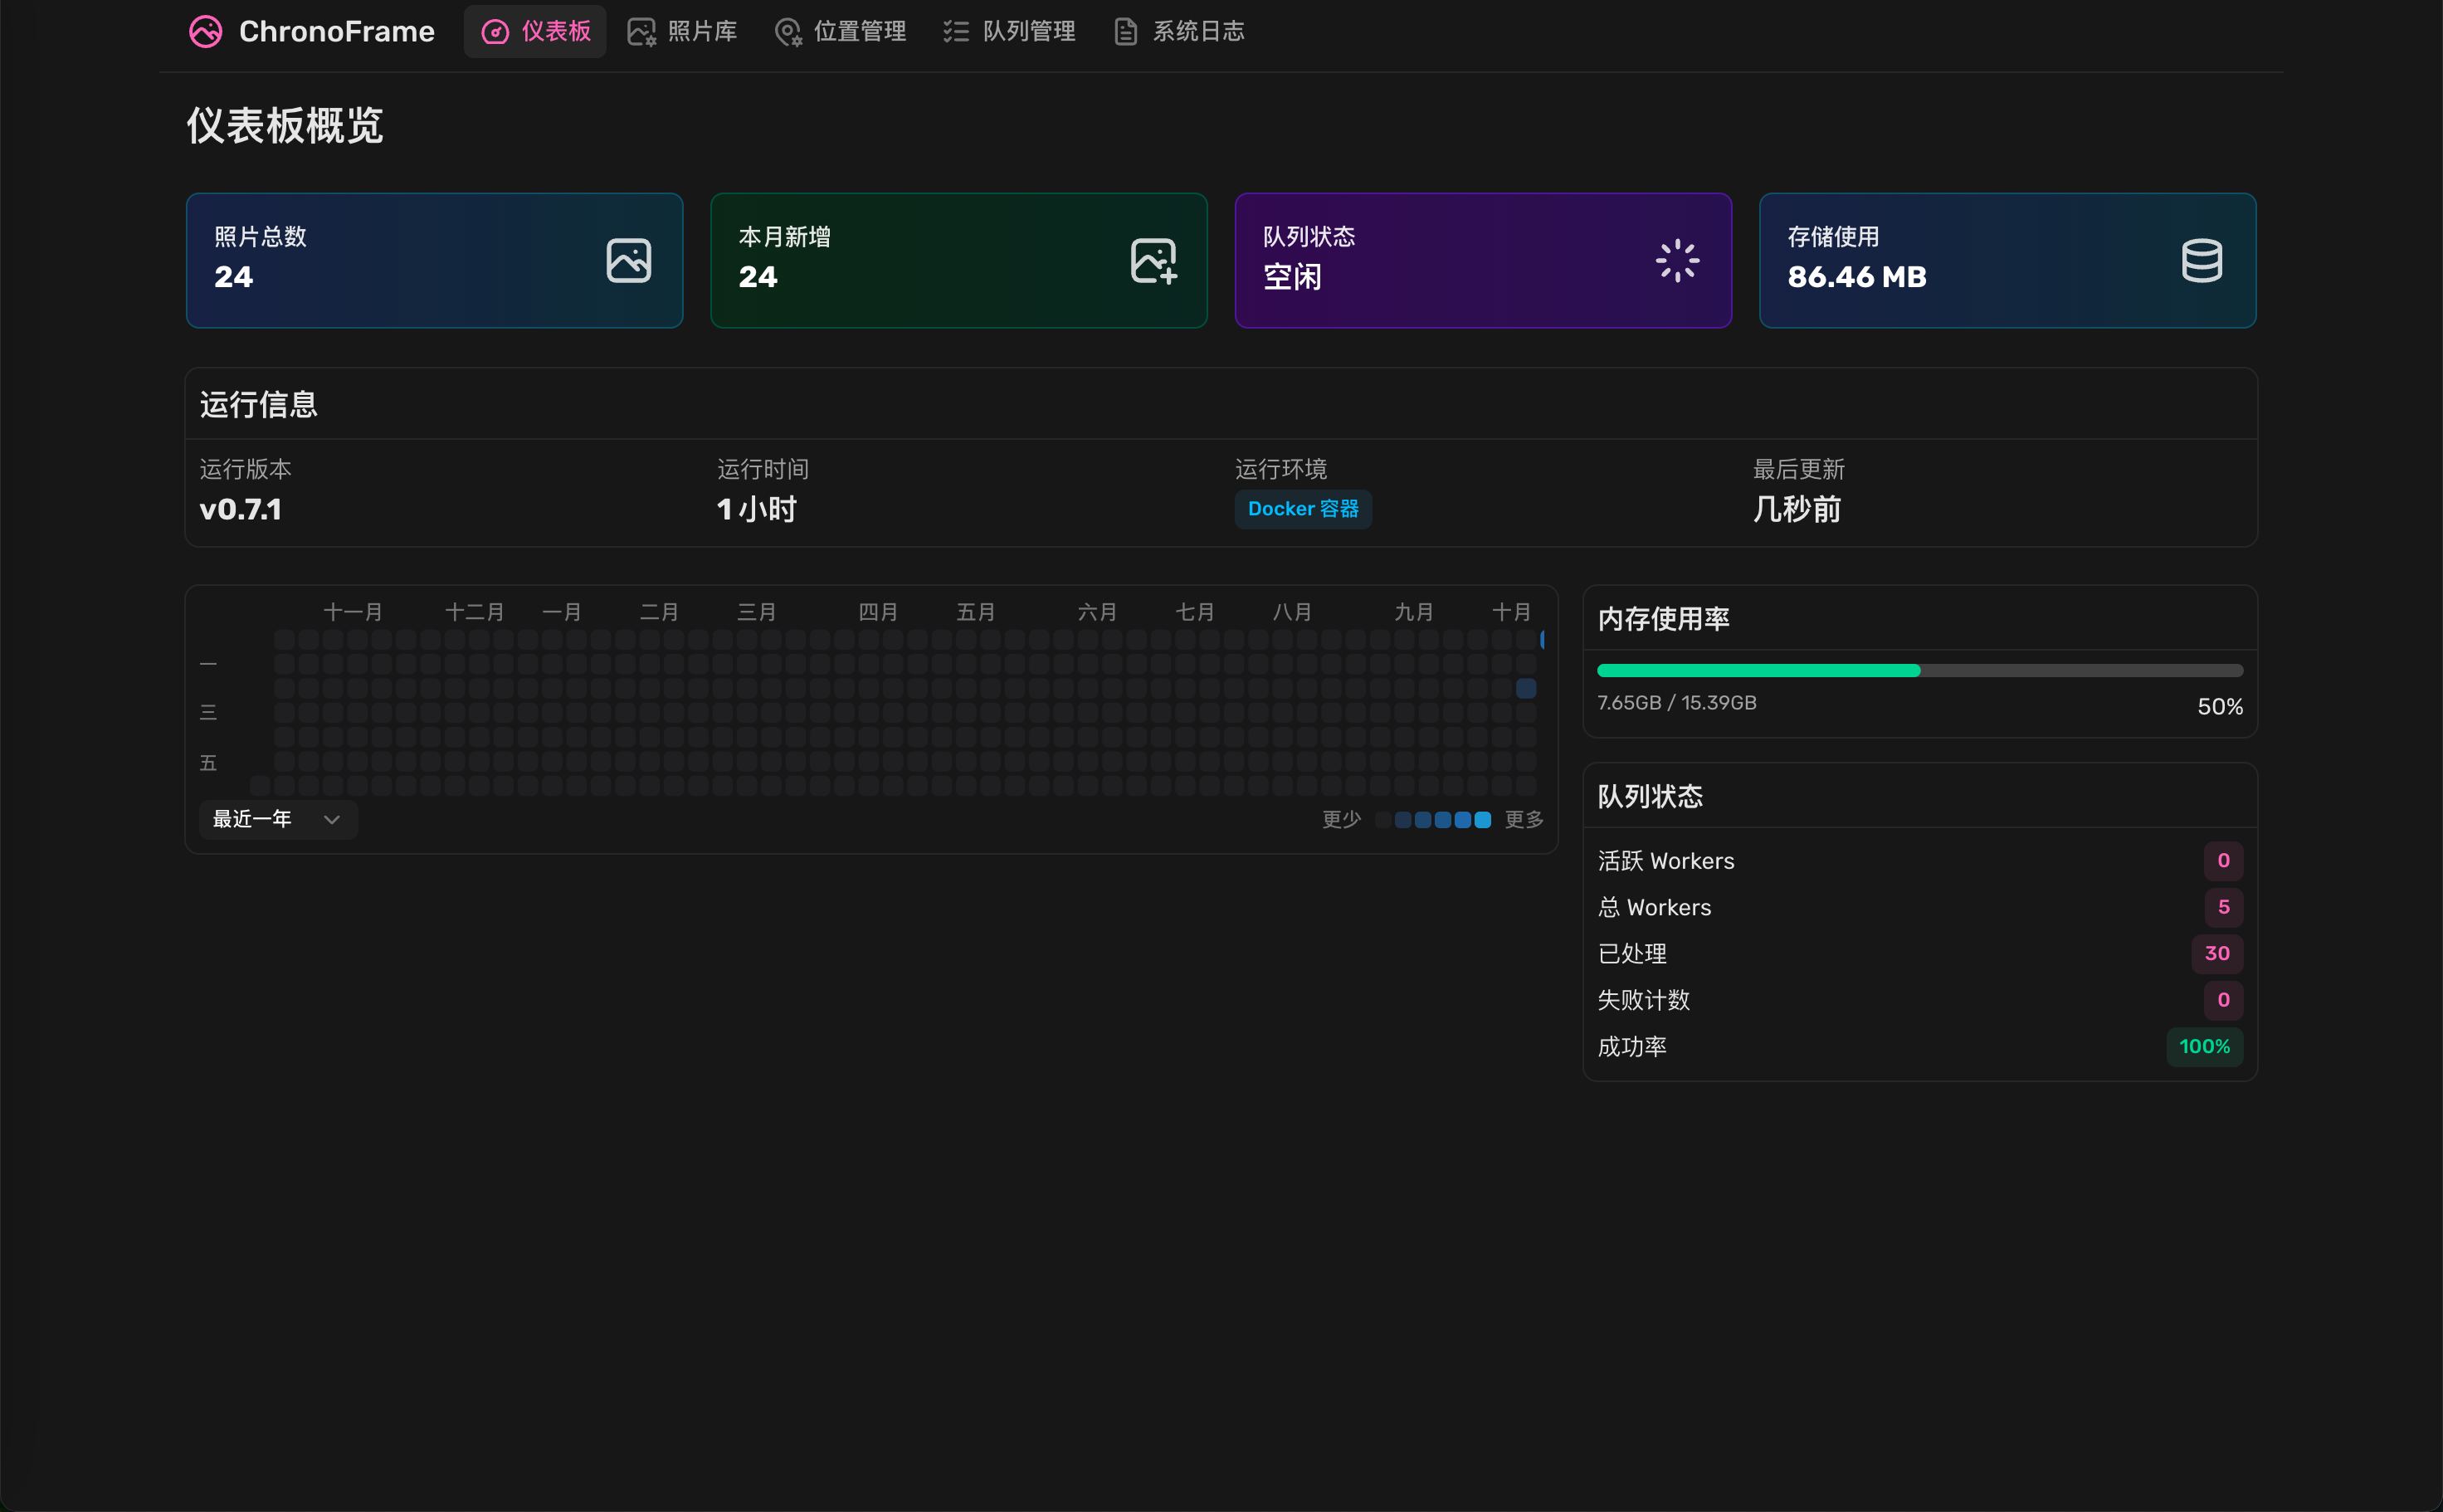Click the Docker 容器 environment badge
Viewport: 2443px width, 1512px height.
1302,509
